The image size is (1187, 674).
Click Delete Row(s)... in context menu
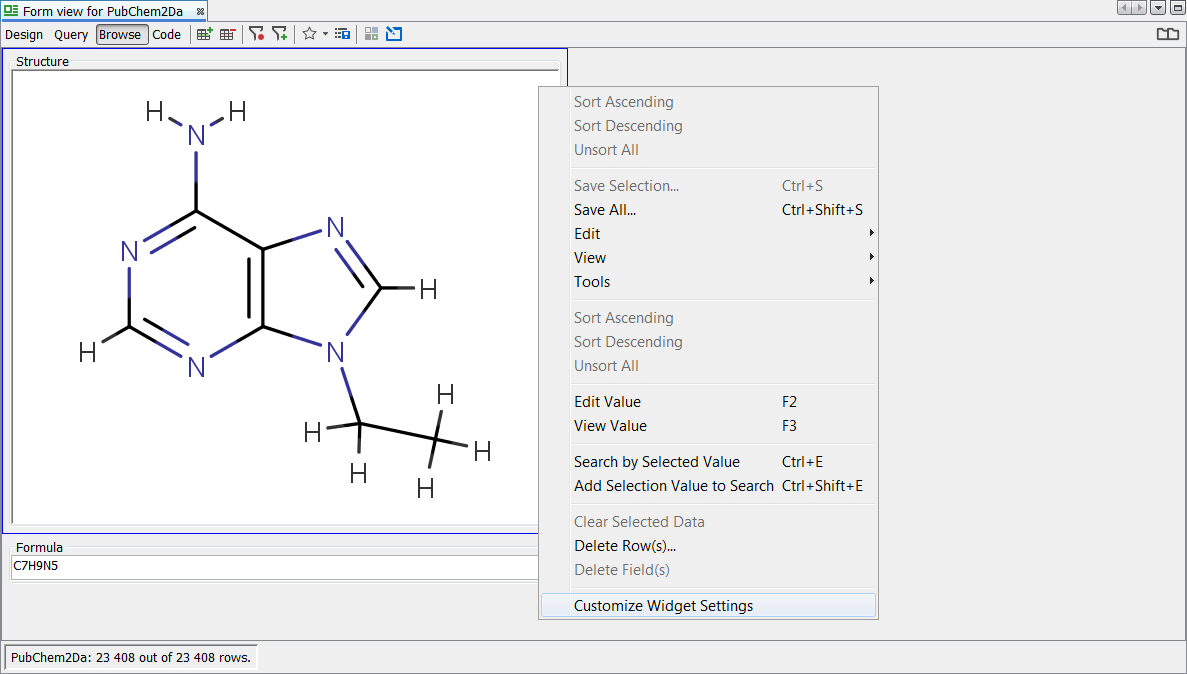(x=625, y=546)
